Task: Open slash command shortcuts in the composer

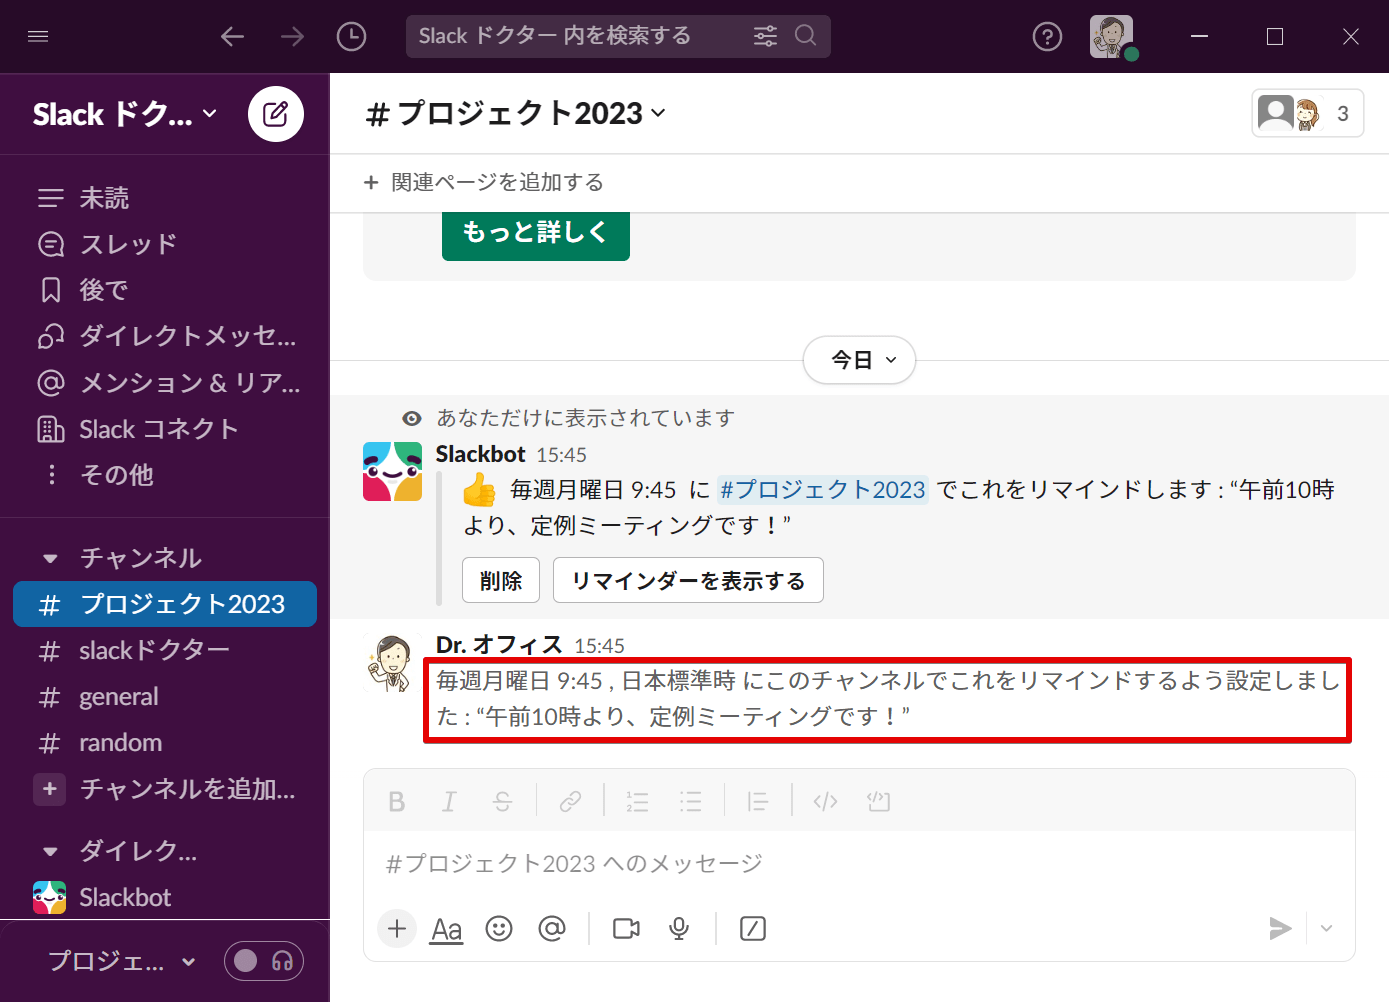Action: (753, 929)
